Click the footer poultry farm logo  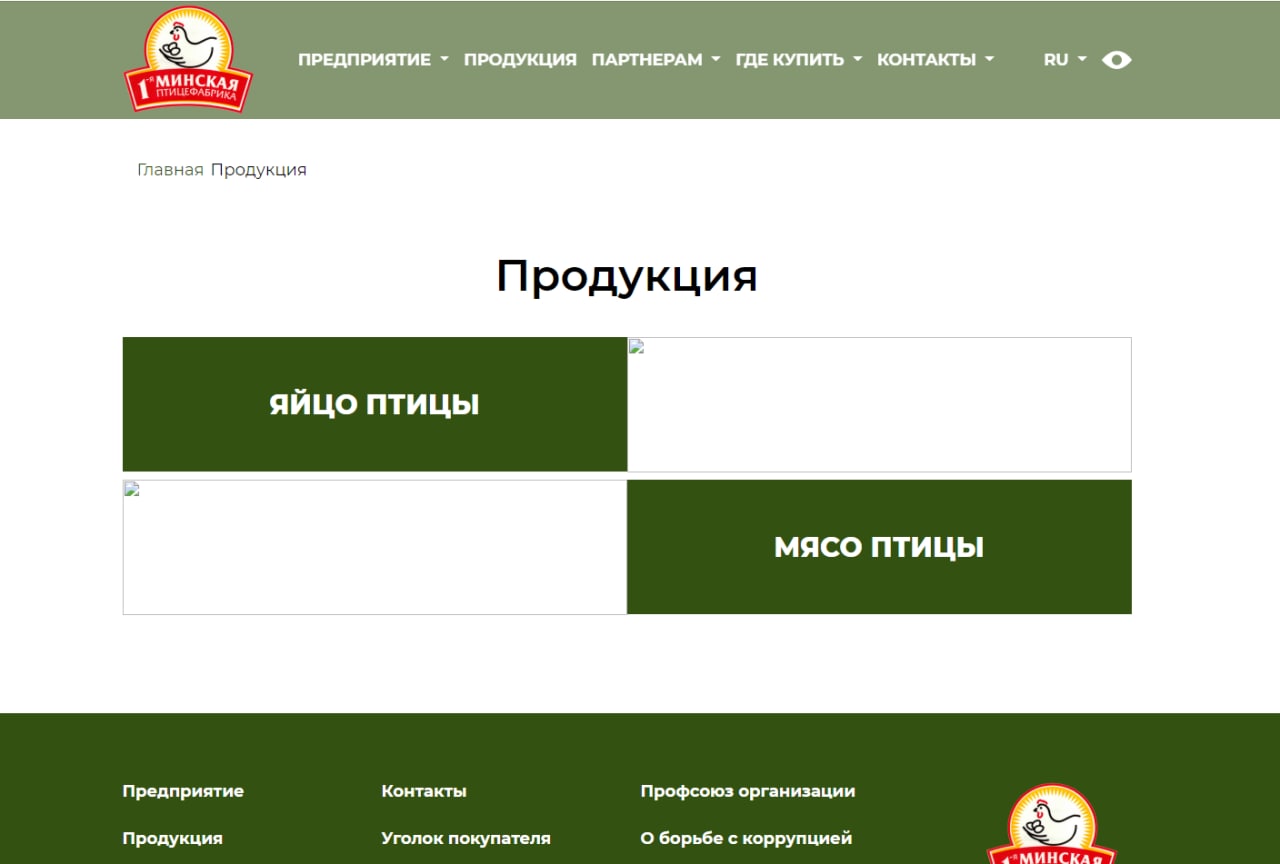(x=1052, y=824)
